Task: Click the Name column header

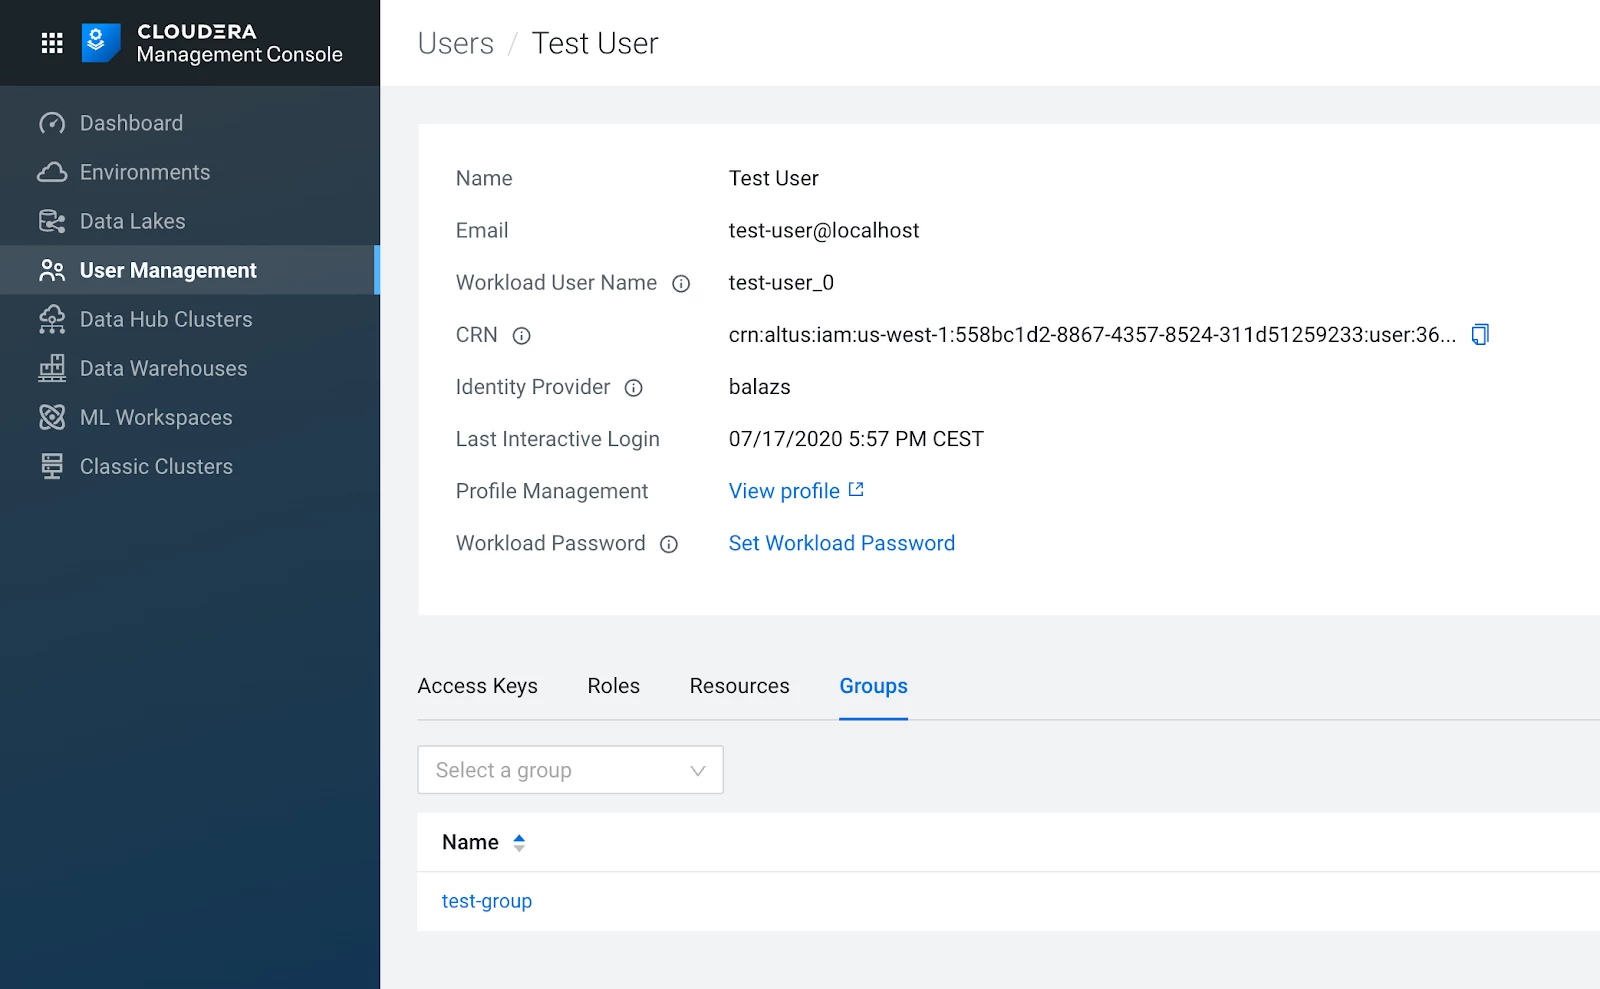Action: 470,842
